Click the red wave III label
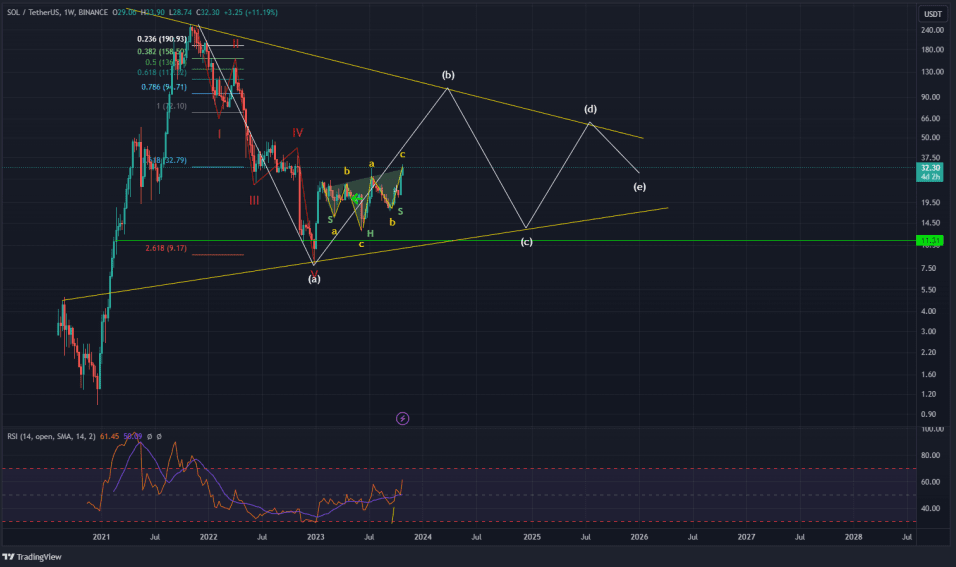This screenshot has height=567, width=956. (x=254, y=201)
